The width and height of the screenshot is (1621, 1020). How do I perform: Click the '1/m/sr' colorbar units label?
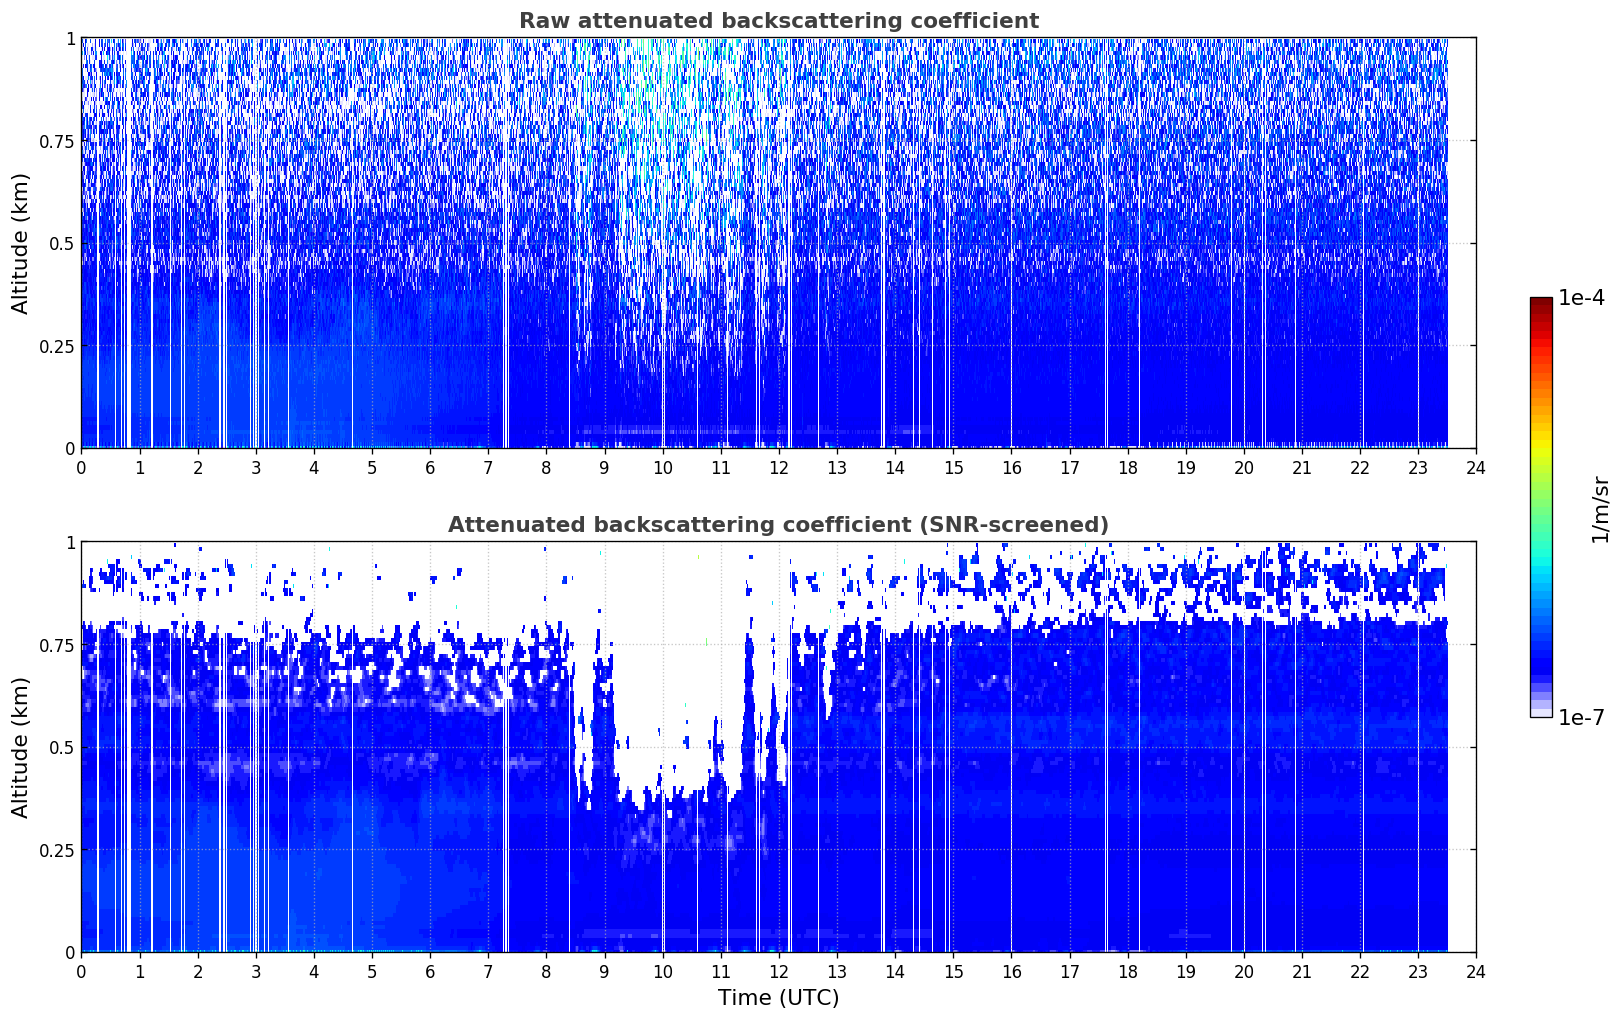1600,508
